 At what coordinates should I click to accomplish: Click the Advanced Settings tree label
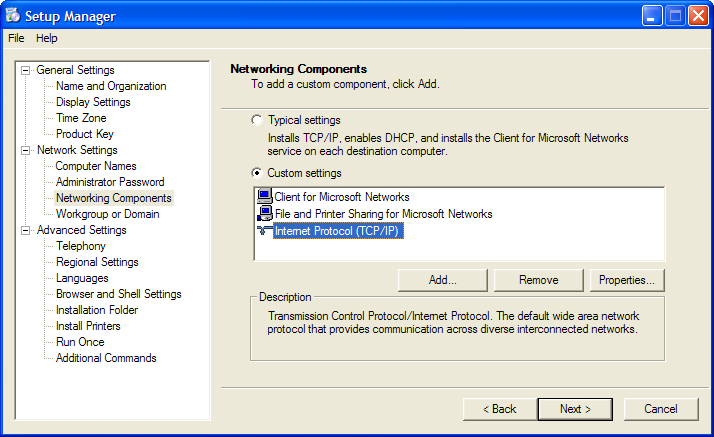(82, 230)
